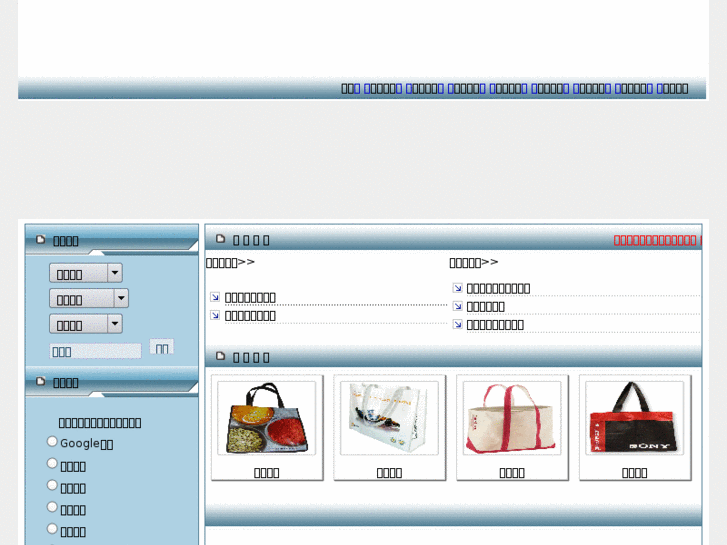Click the caption under the food-print bag
The height and width of the screenshot is (545, 727).
coord(267,473)
